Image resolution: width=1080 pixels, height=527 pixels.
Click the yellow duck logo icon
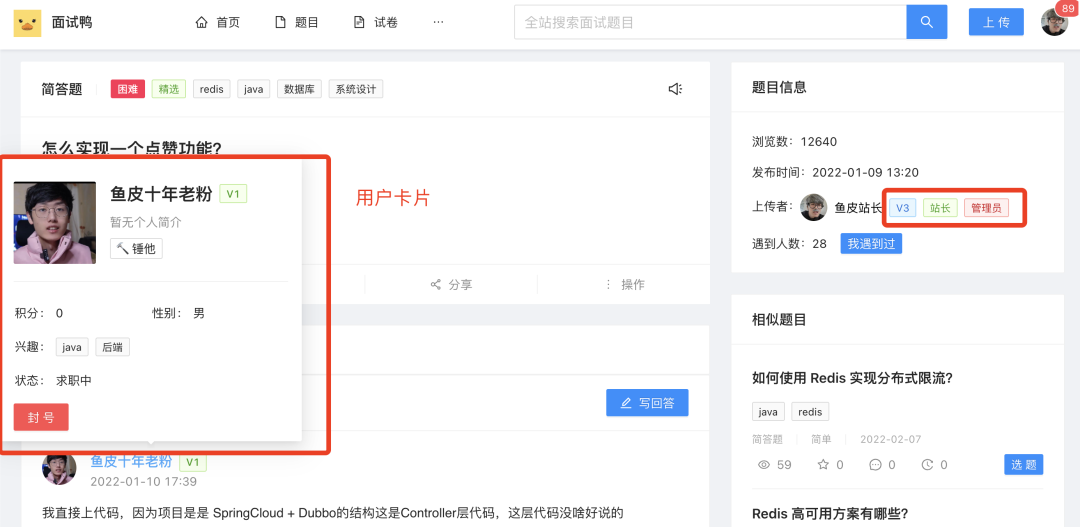pyautogui.click(x=27, y=22)
